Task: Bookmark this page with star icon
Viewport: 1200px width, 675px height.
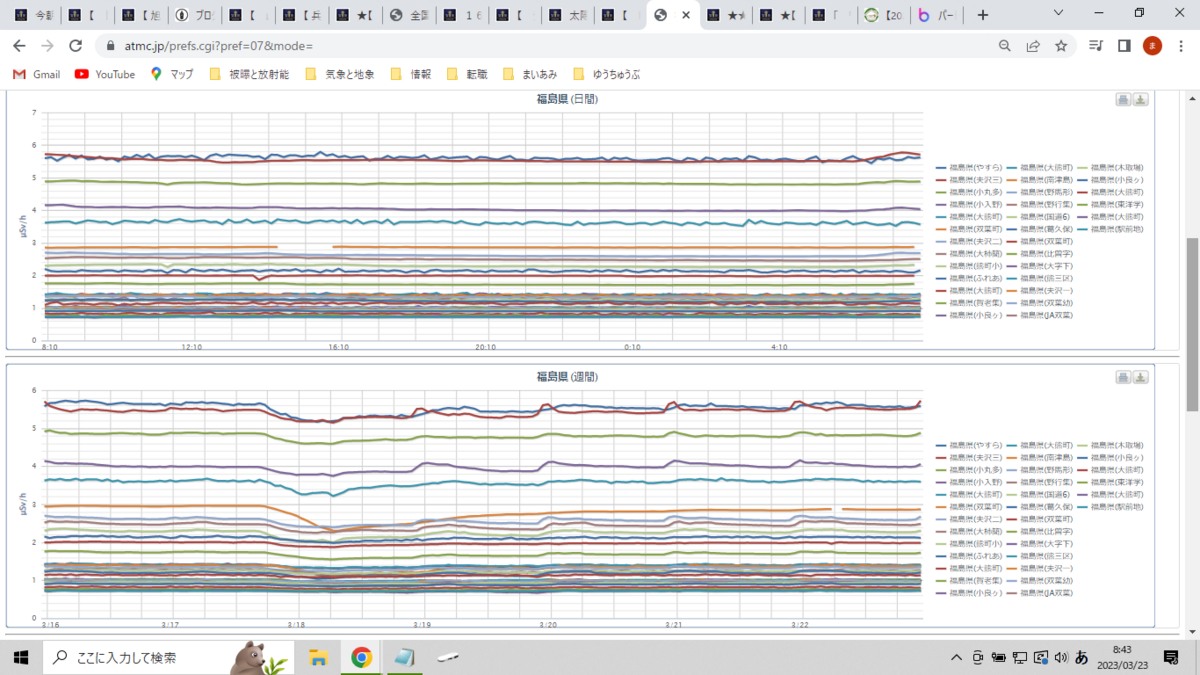Action: point(1061,46)
